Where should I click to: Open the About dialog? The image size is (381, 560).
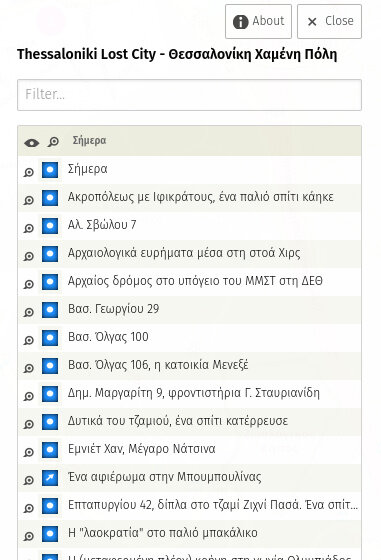click(x=258, y=21)
